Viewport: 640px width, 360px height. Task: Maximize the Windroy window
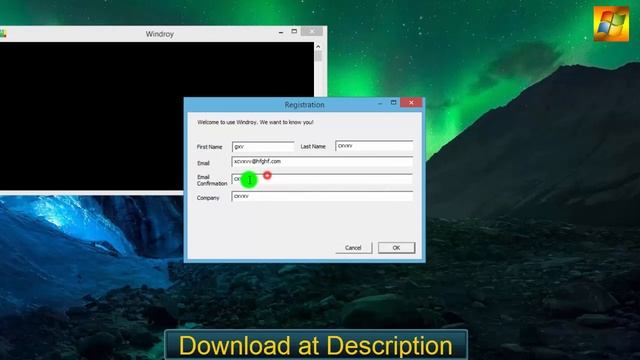coord(294,31)
